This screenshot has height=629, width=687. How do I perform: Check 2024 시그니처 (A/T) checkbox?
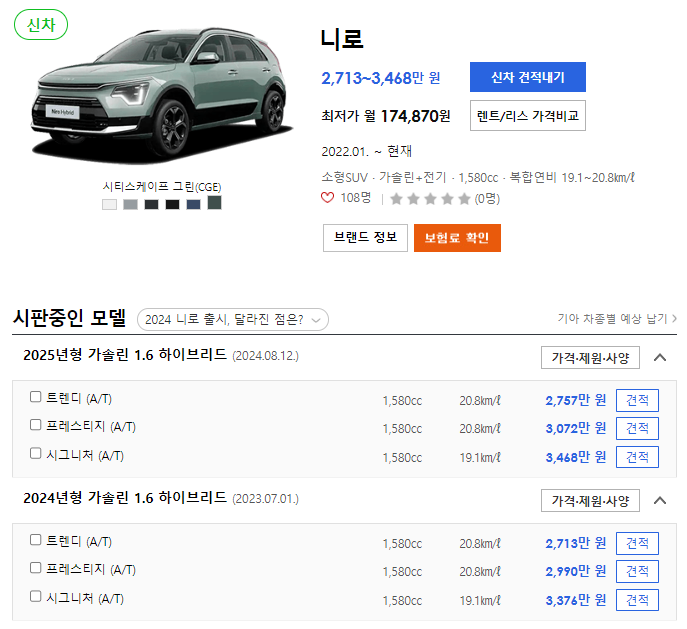[35, 596]
